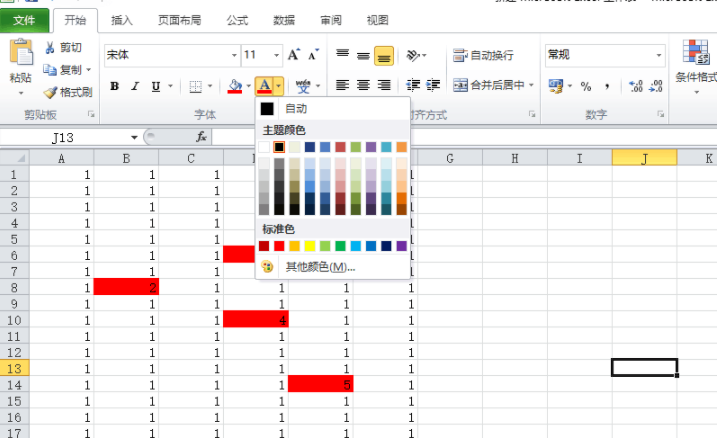Expand the font size dropdown
Screen dimensions: 717x438
pyautogui.click(x=276, y=55)
